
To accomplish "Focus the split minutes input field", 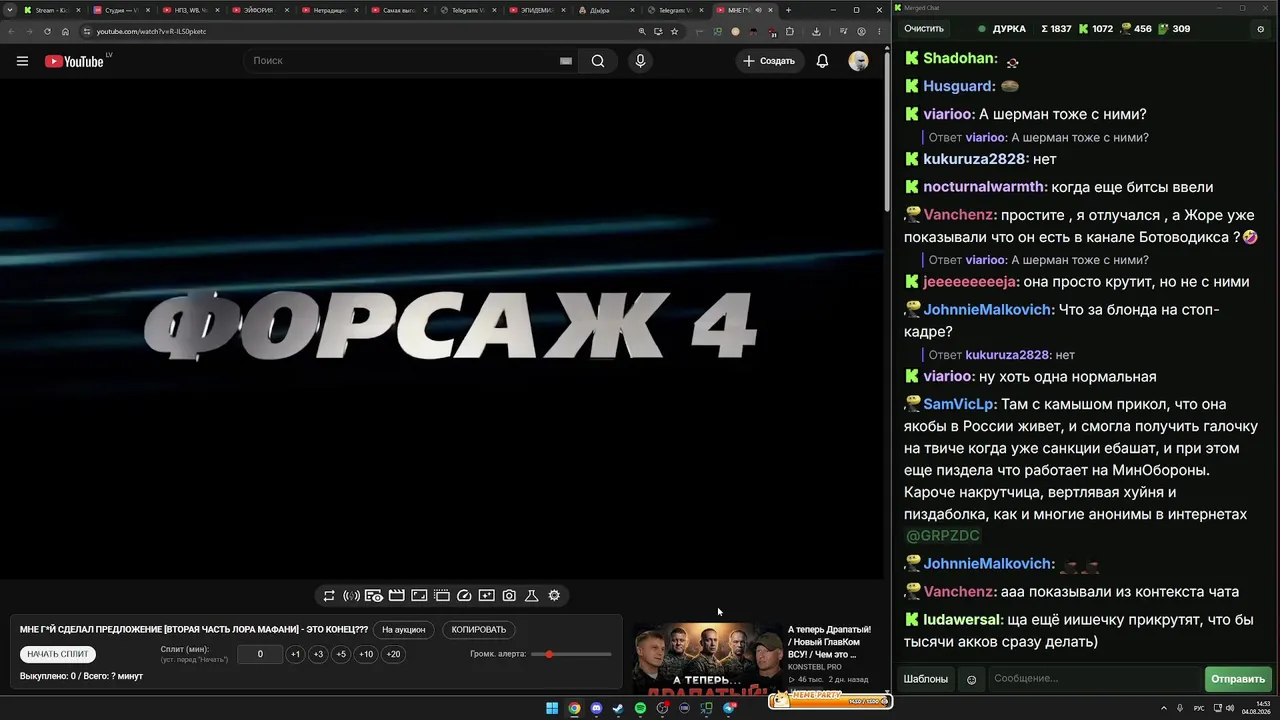I will (x=260, y=654).
